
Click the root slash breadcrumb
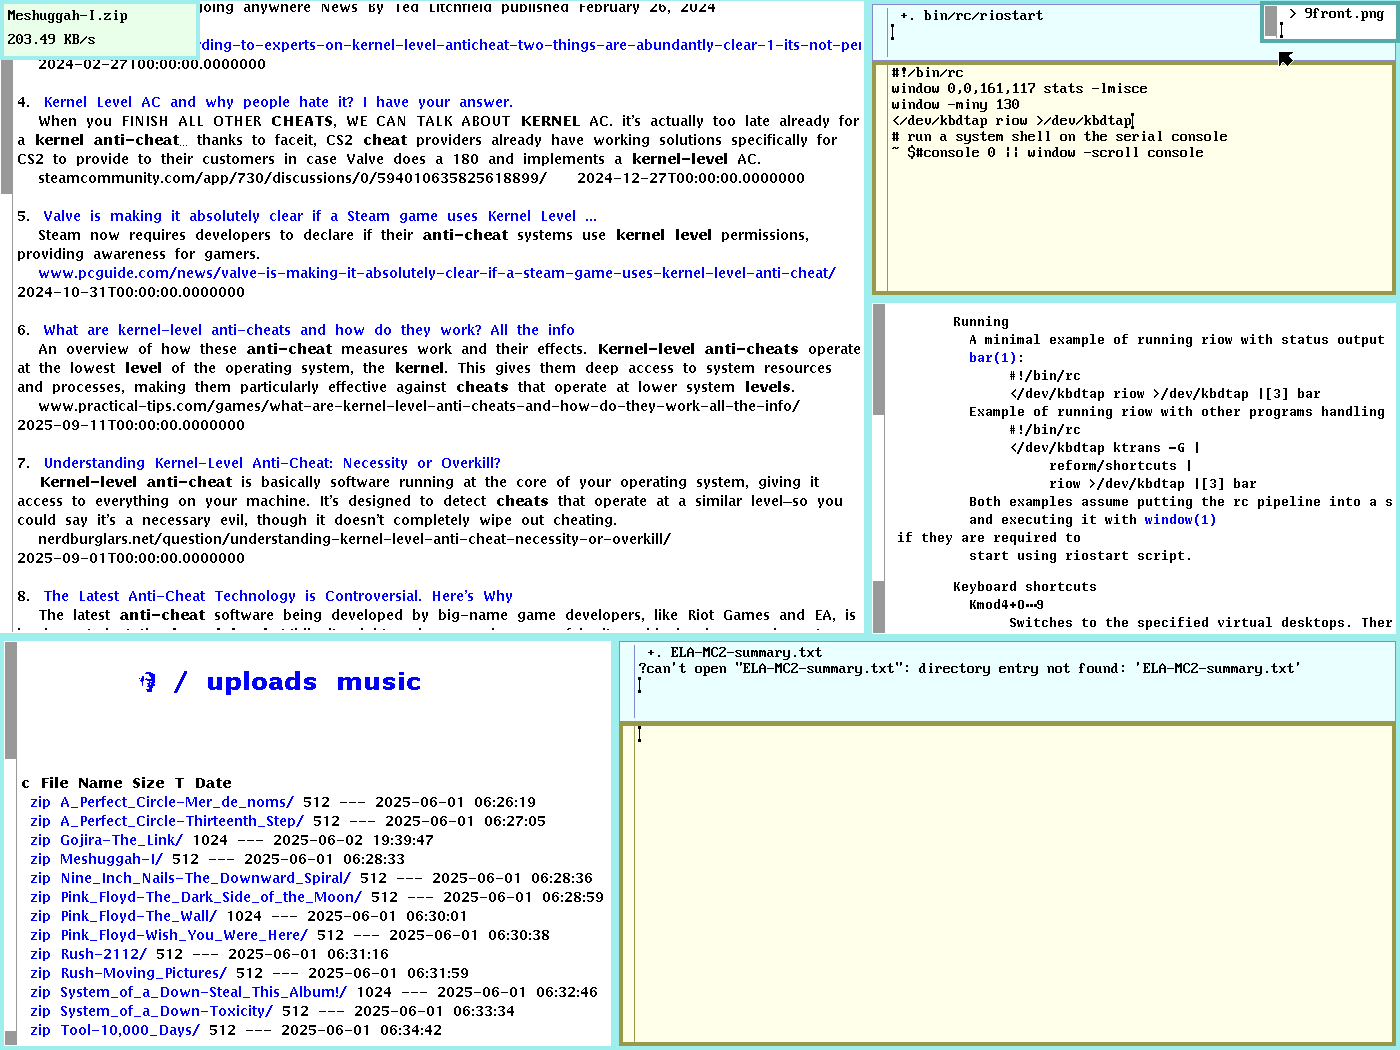coord(181,682)
